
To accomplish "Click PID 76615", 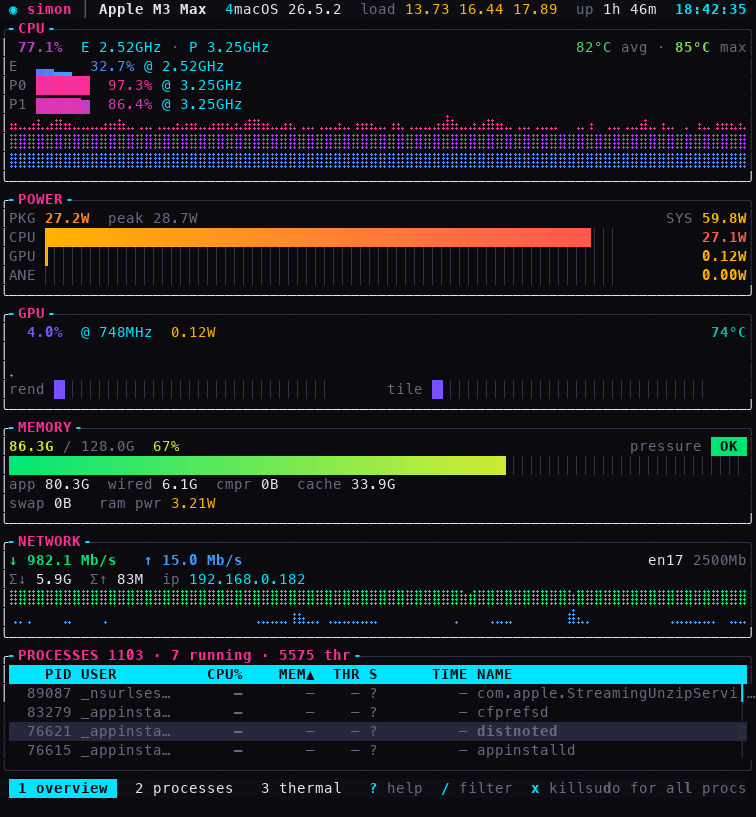I will coord(49,750).
